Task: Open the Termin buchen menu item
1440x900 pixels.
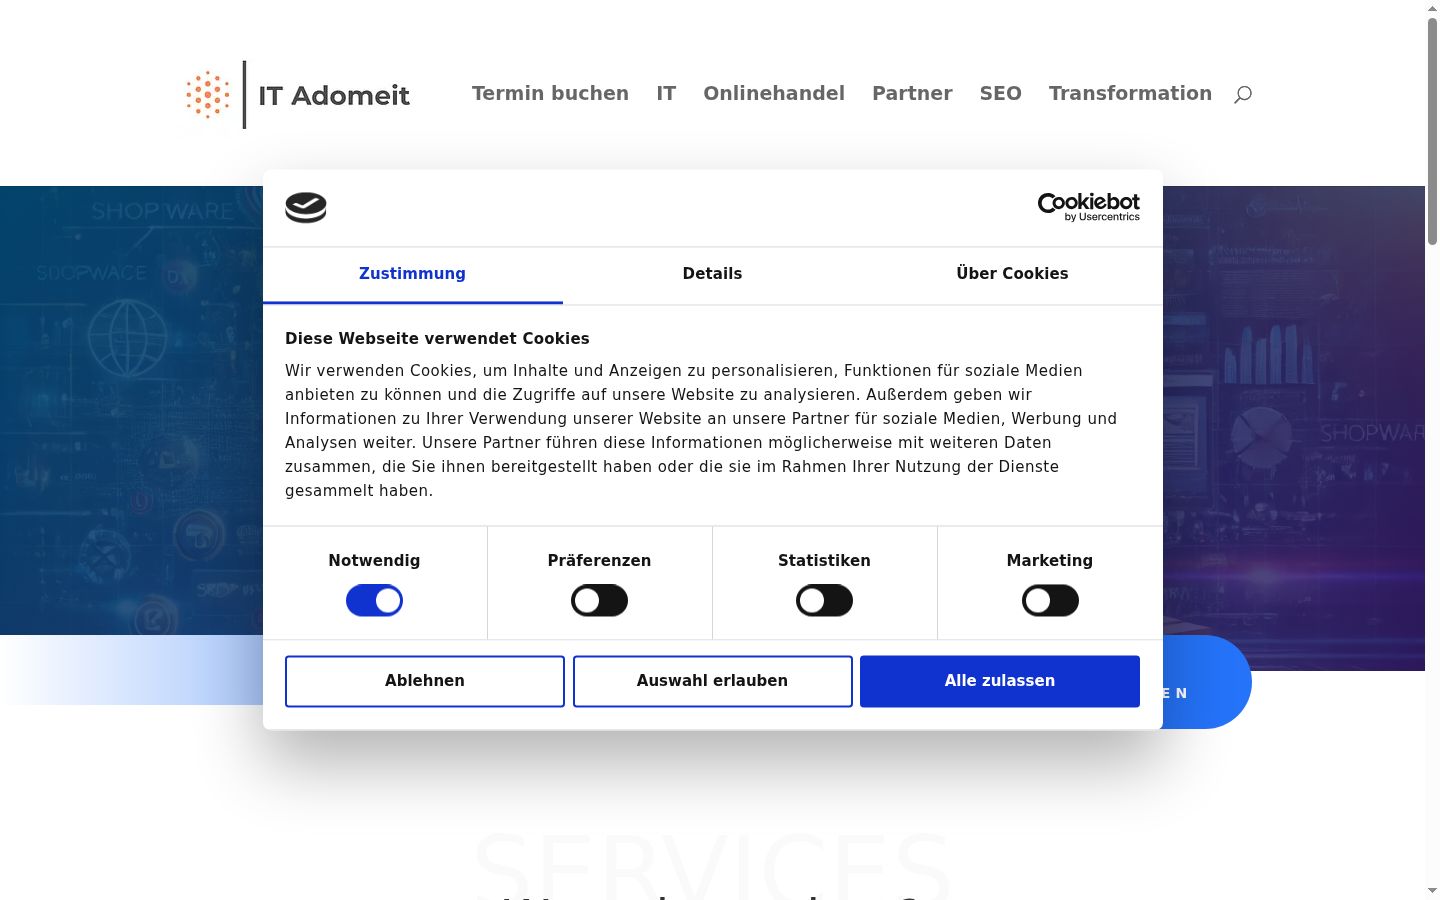Action: pos(550,93)
